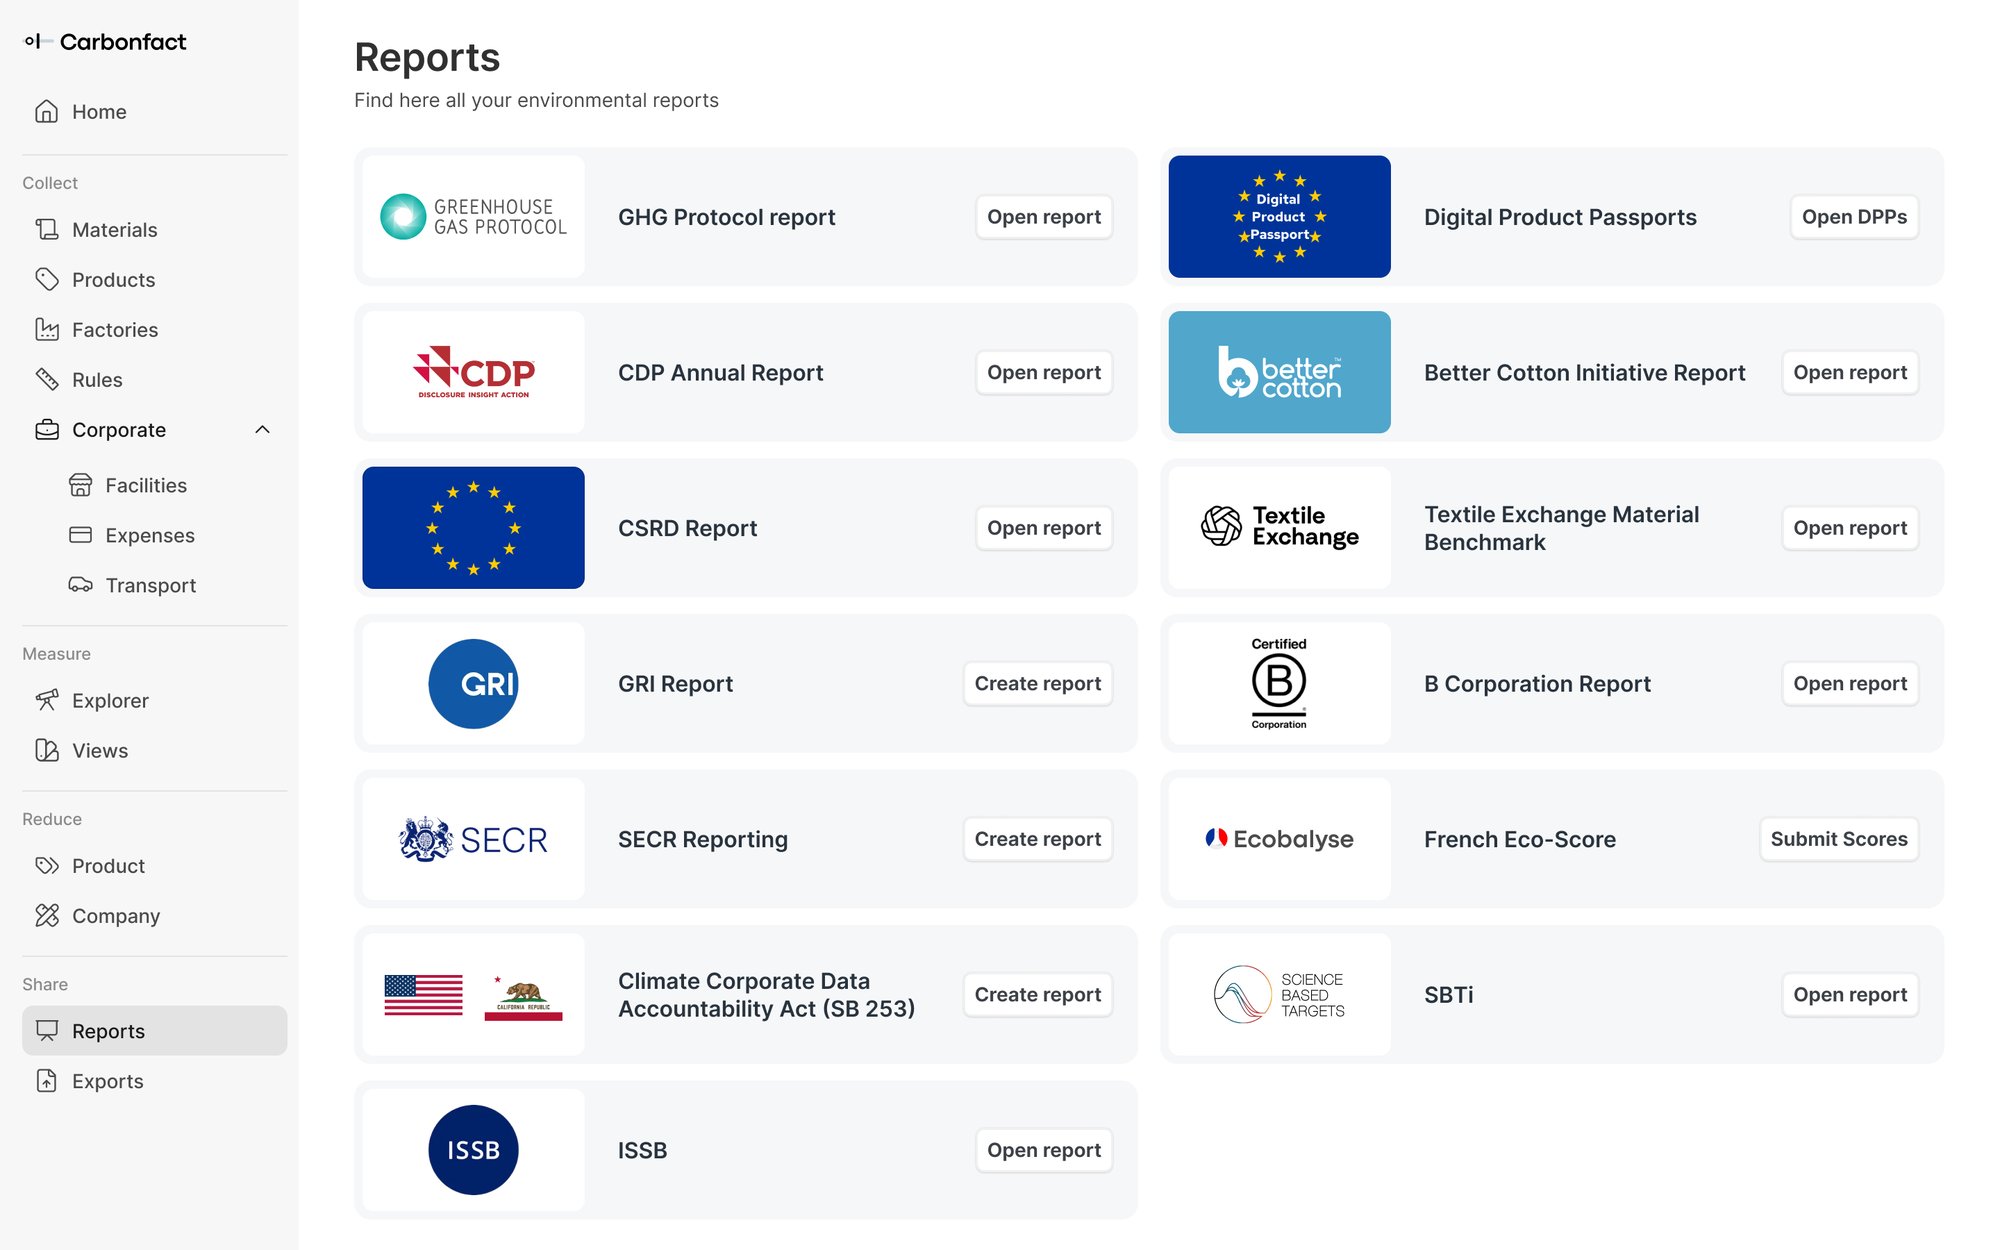The image size is (2000, 1250).
Task: Select the Materials scroll icon in sidebar
Action: point(46,229)
